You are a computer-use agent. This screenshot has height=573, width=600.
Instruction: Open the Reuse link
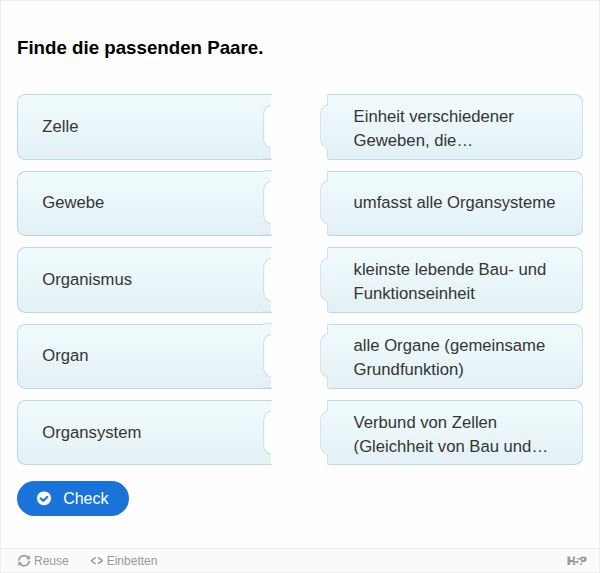(x=43, y=561)
